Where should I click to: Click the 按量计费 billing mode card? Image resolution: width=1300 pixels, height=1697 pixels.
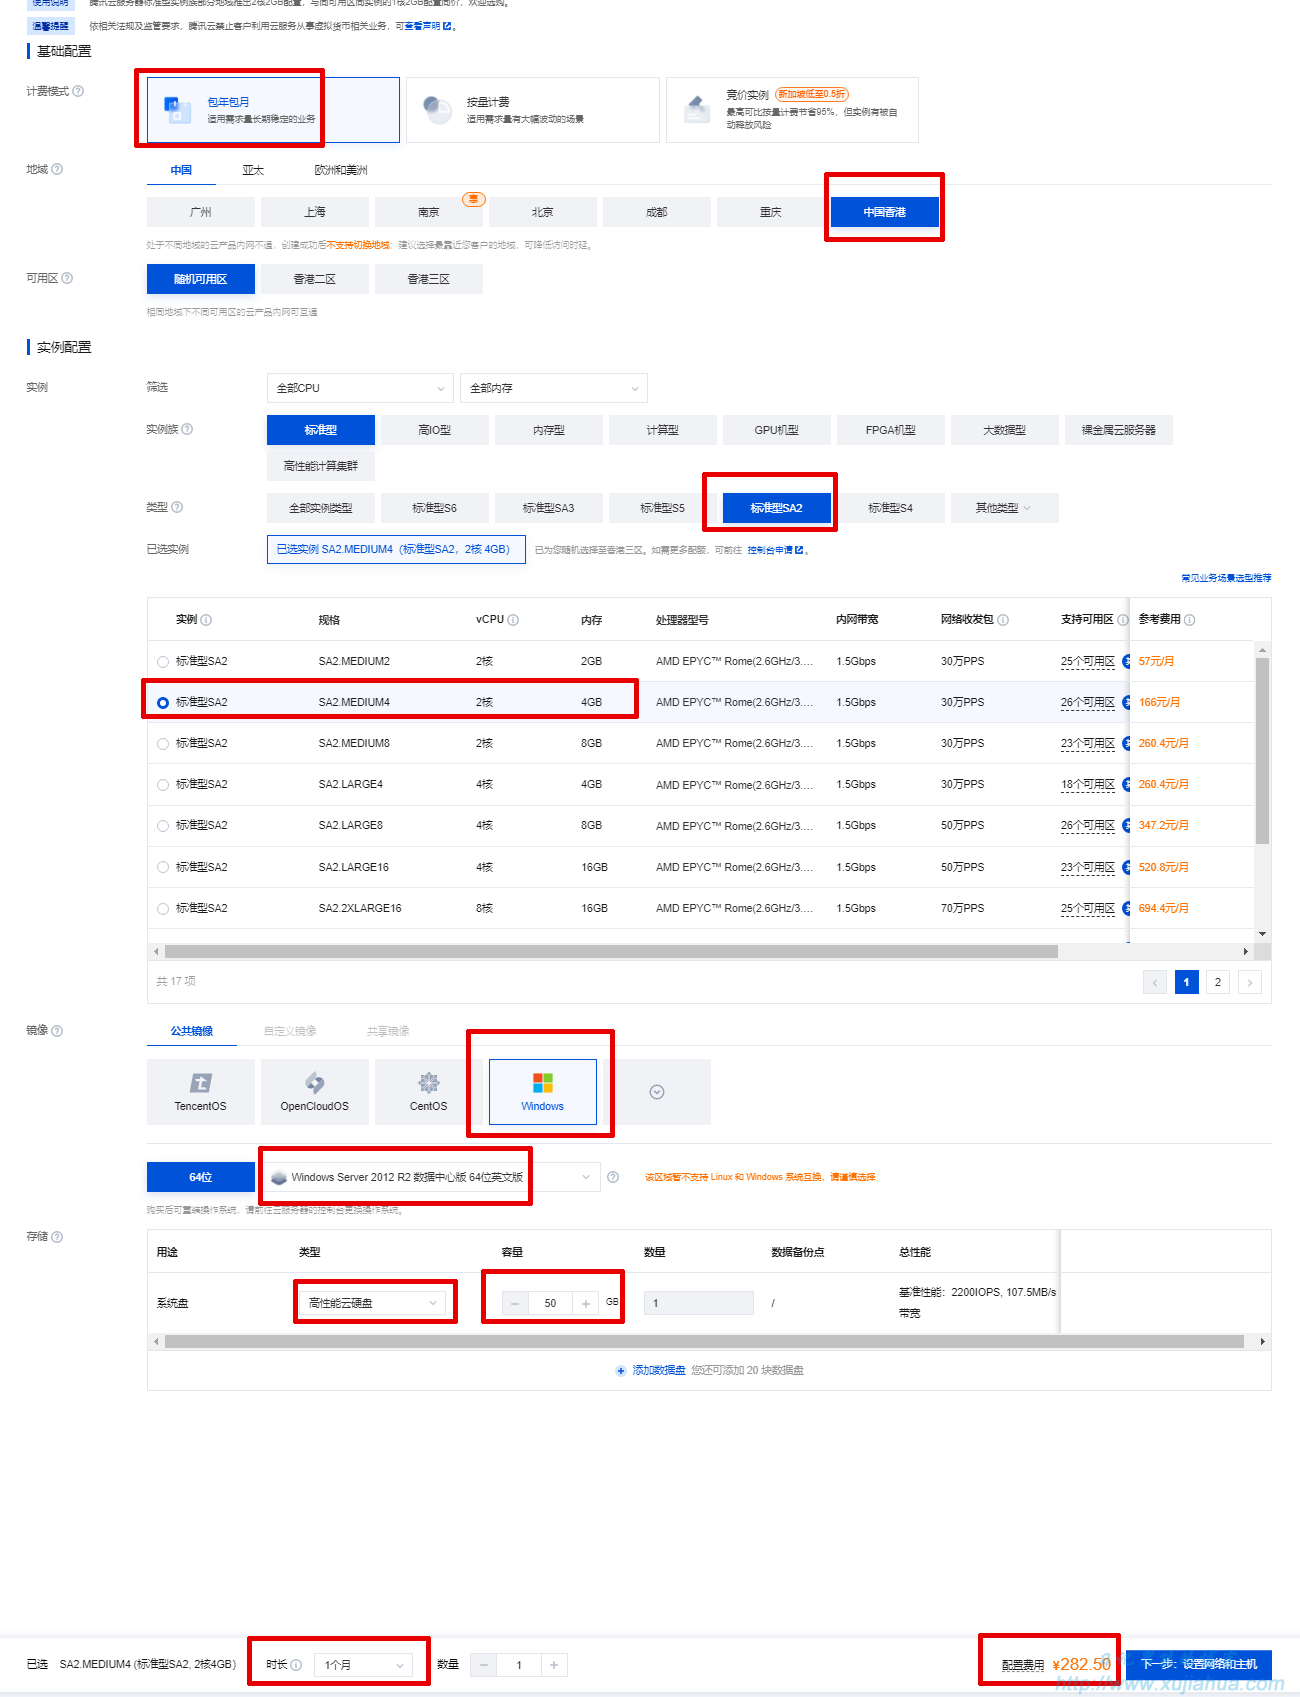[533, 110]
